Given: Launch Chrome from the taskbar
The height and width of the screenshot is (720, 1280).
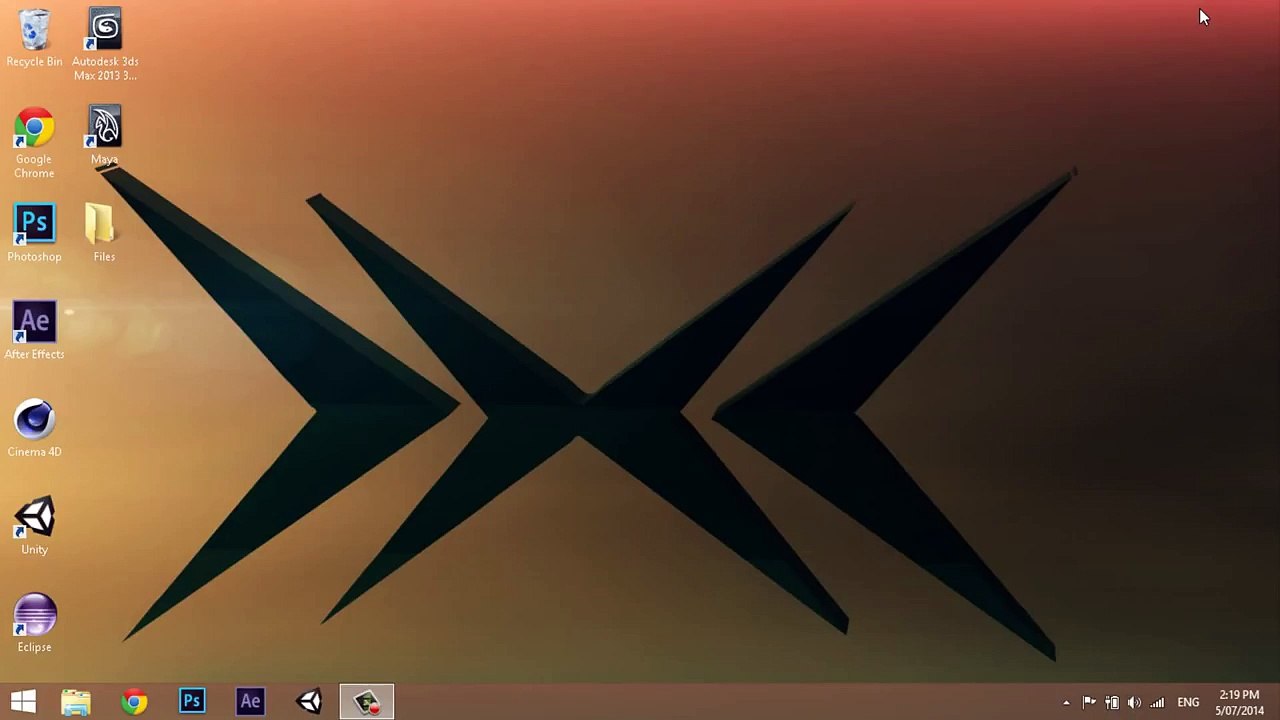Looking at the screenshot, I should point(134,702).
